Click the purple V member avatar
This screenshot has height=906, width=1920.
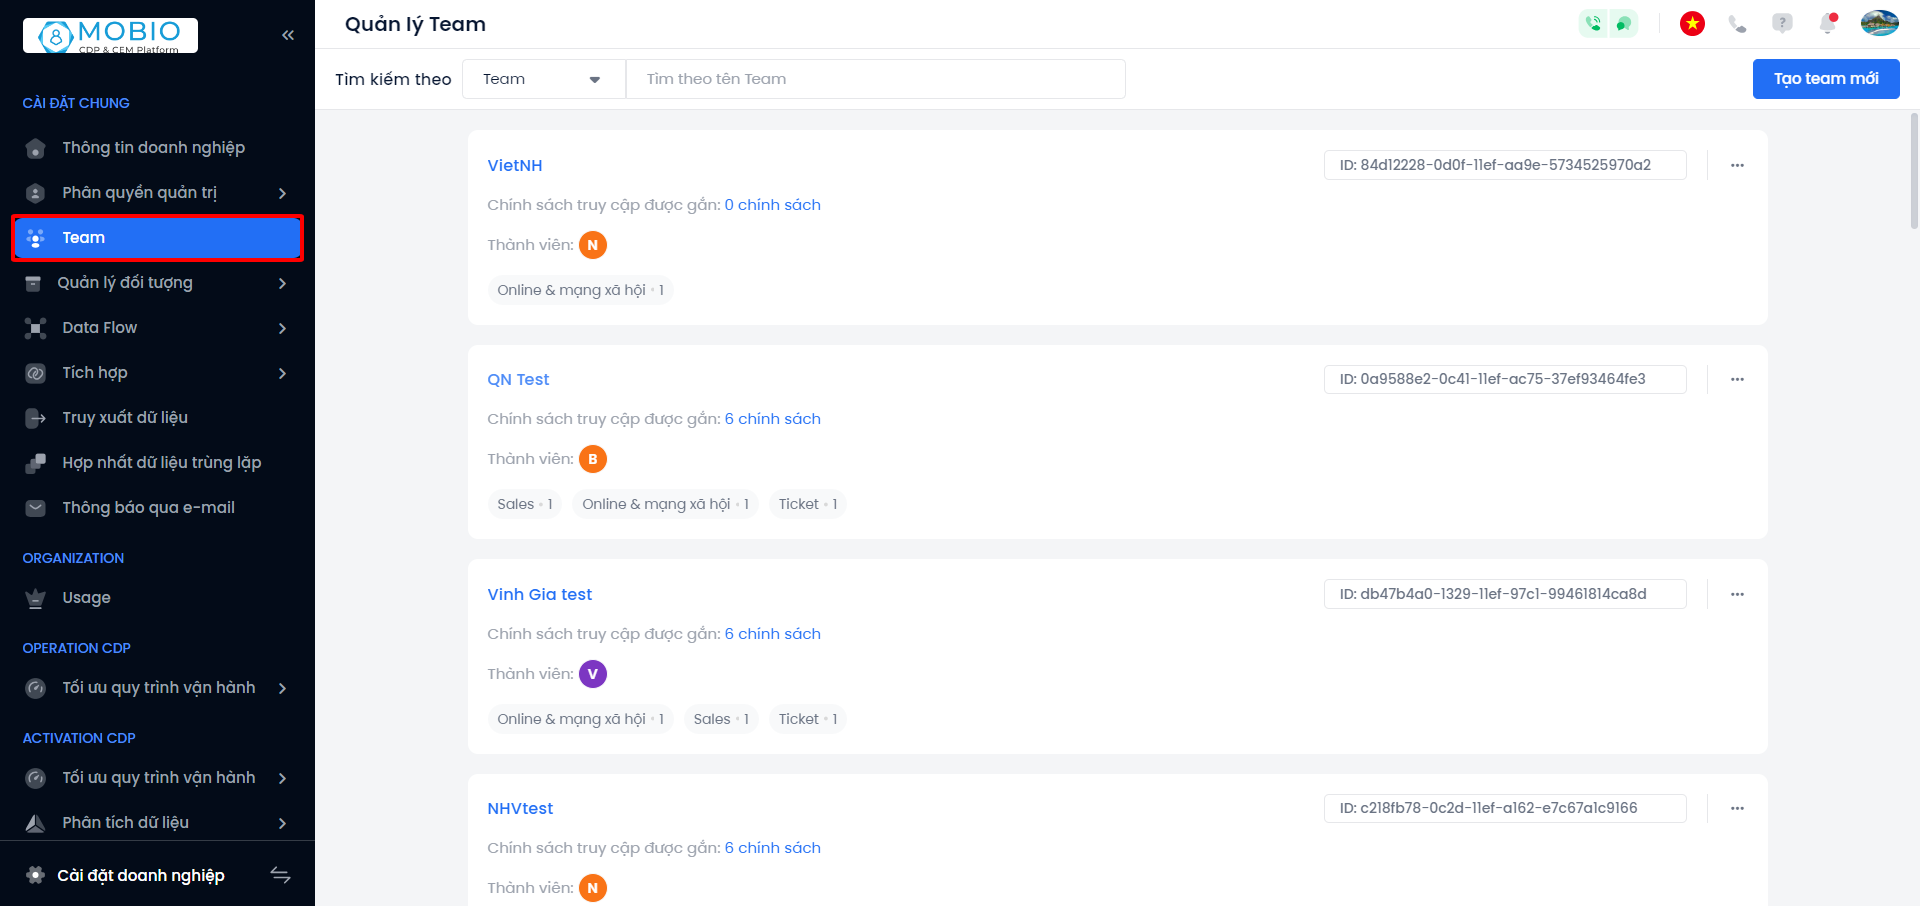coord(593,674)
